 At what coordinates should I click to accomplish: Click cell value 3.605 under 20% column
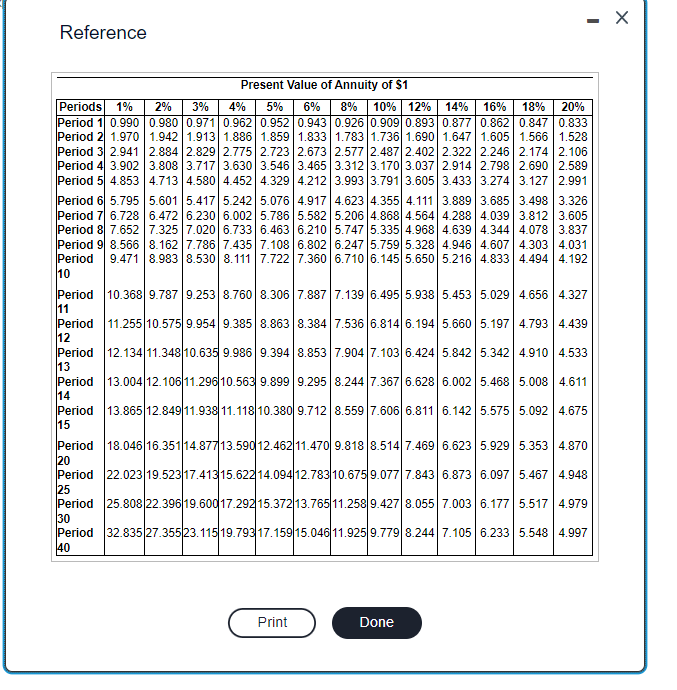[573, 216]
